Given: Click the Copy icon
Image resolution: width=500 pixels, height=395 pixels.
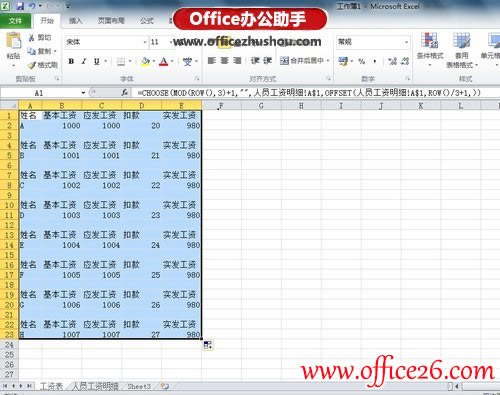Looking at the screenshot, I should click(x=31, y=51).
